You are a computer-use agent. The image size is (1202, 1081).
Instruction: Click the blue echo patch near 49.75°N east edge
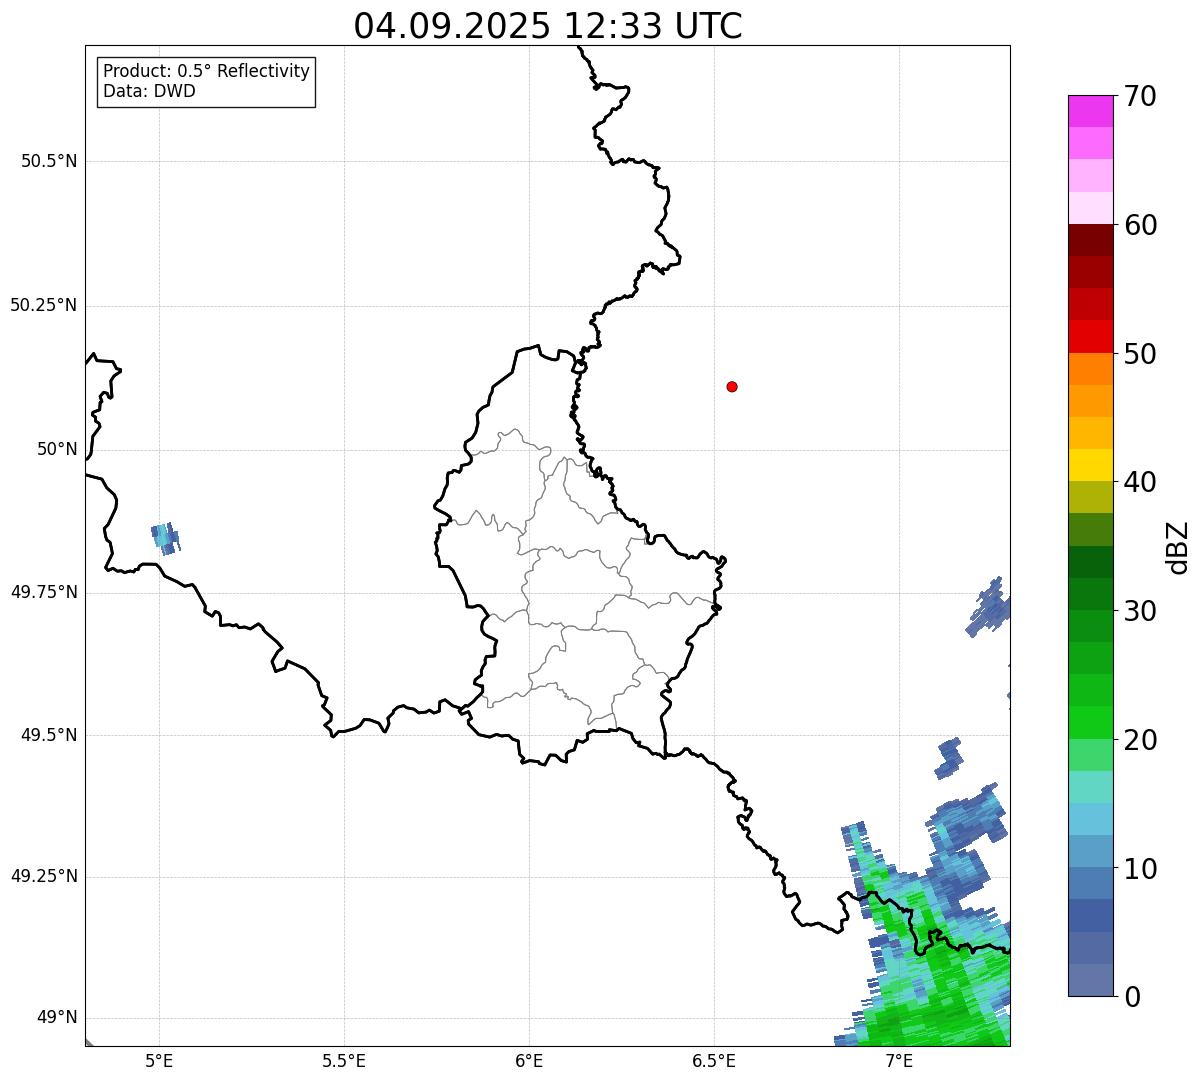[990, 606]
